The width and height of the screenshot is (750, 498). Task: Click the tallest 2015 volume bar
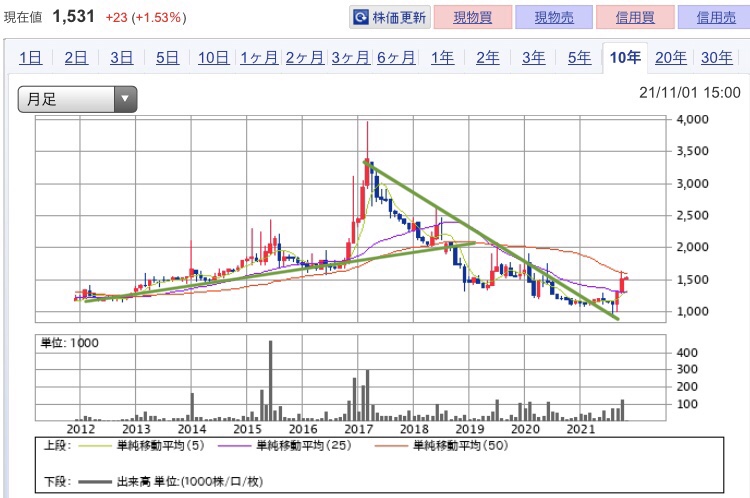pyautogui.click(x=270, y=380)
